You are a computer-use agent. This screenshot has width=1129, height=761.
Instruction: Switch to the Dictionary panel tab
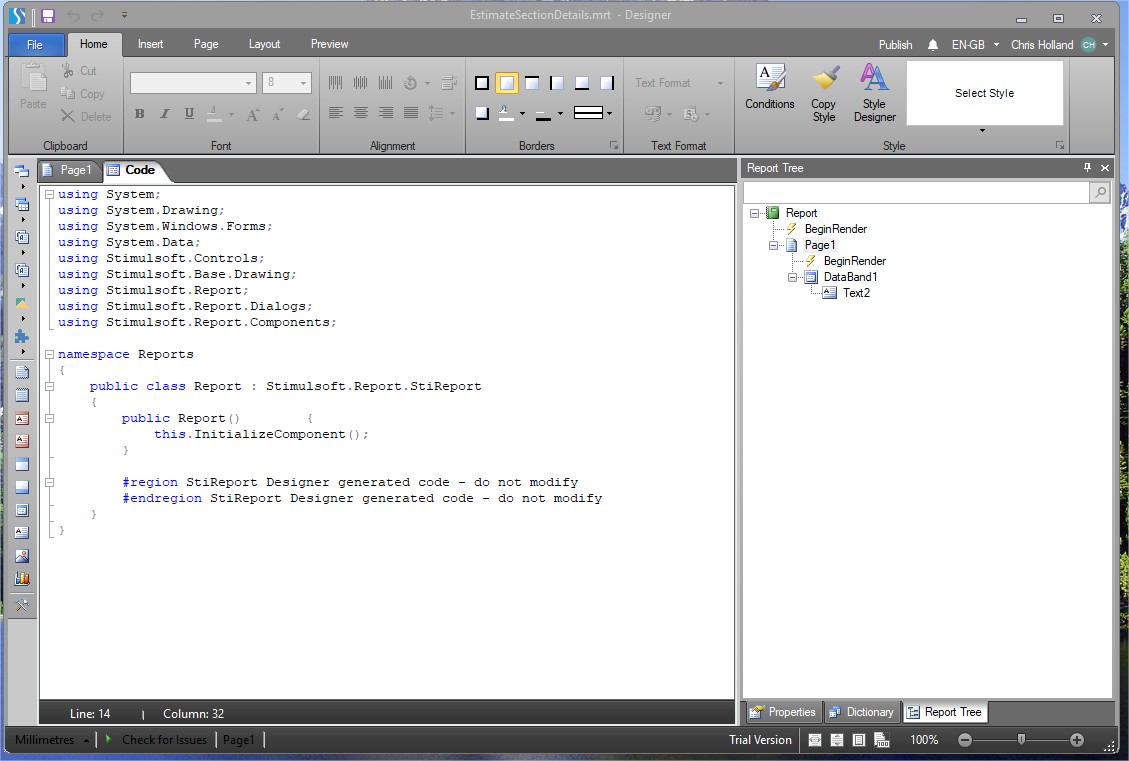(x=861, y=712)
